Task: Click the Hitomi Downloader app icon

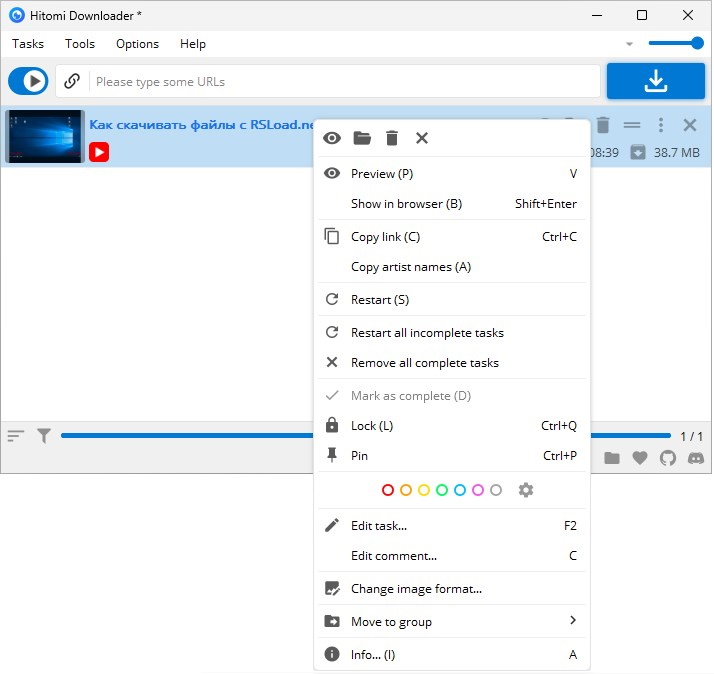Action: pyautogui.click(x=17, y=15)
